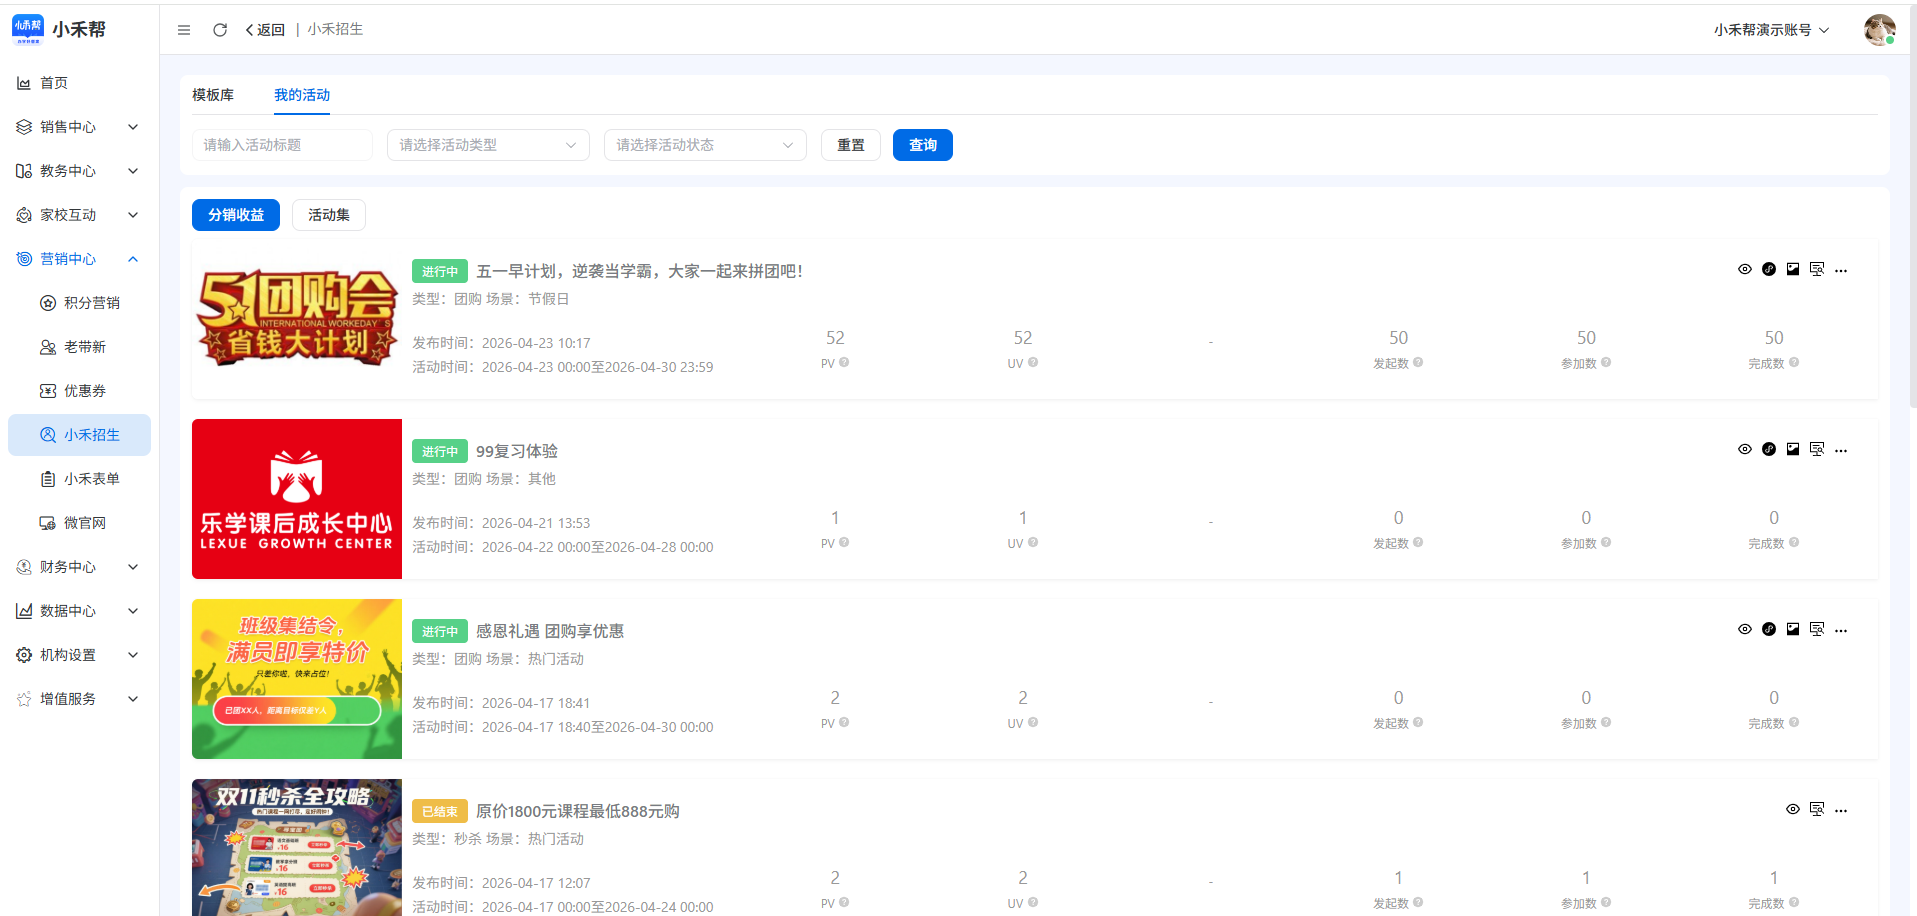Click the link icon on 99复习体验 activity

[x=1768, y=449]
